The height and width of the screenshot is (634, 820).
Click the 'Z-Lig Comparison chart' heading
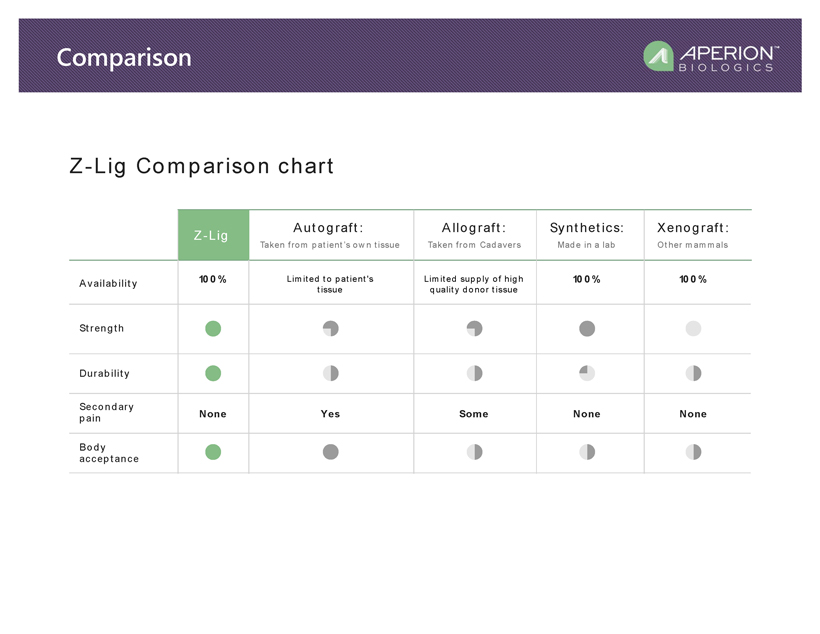(201, 166)
